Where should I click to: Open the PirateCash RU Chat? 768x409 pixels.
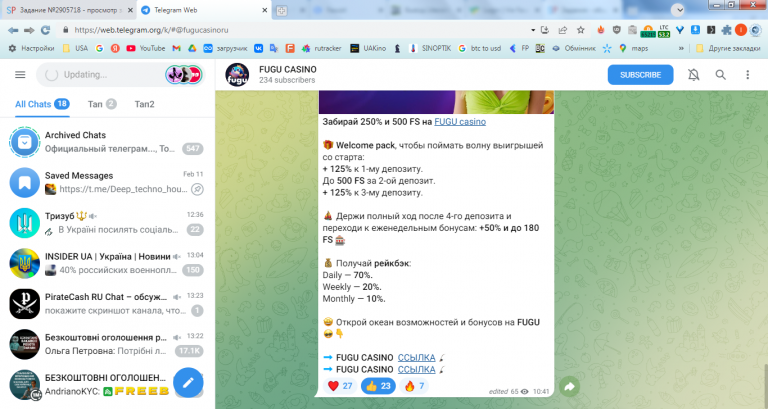[107, 304]
